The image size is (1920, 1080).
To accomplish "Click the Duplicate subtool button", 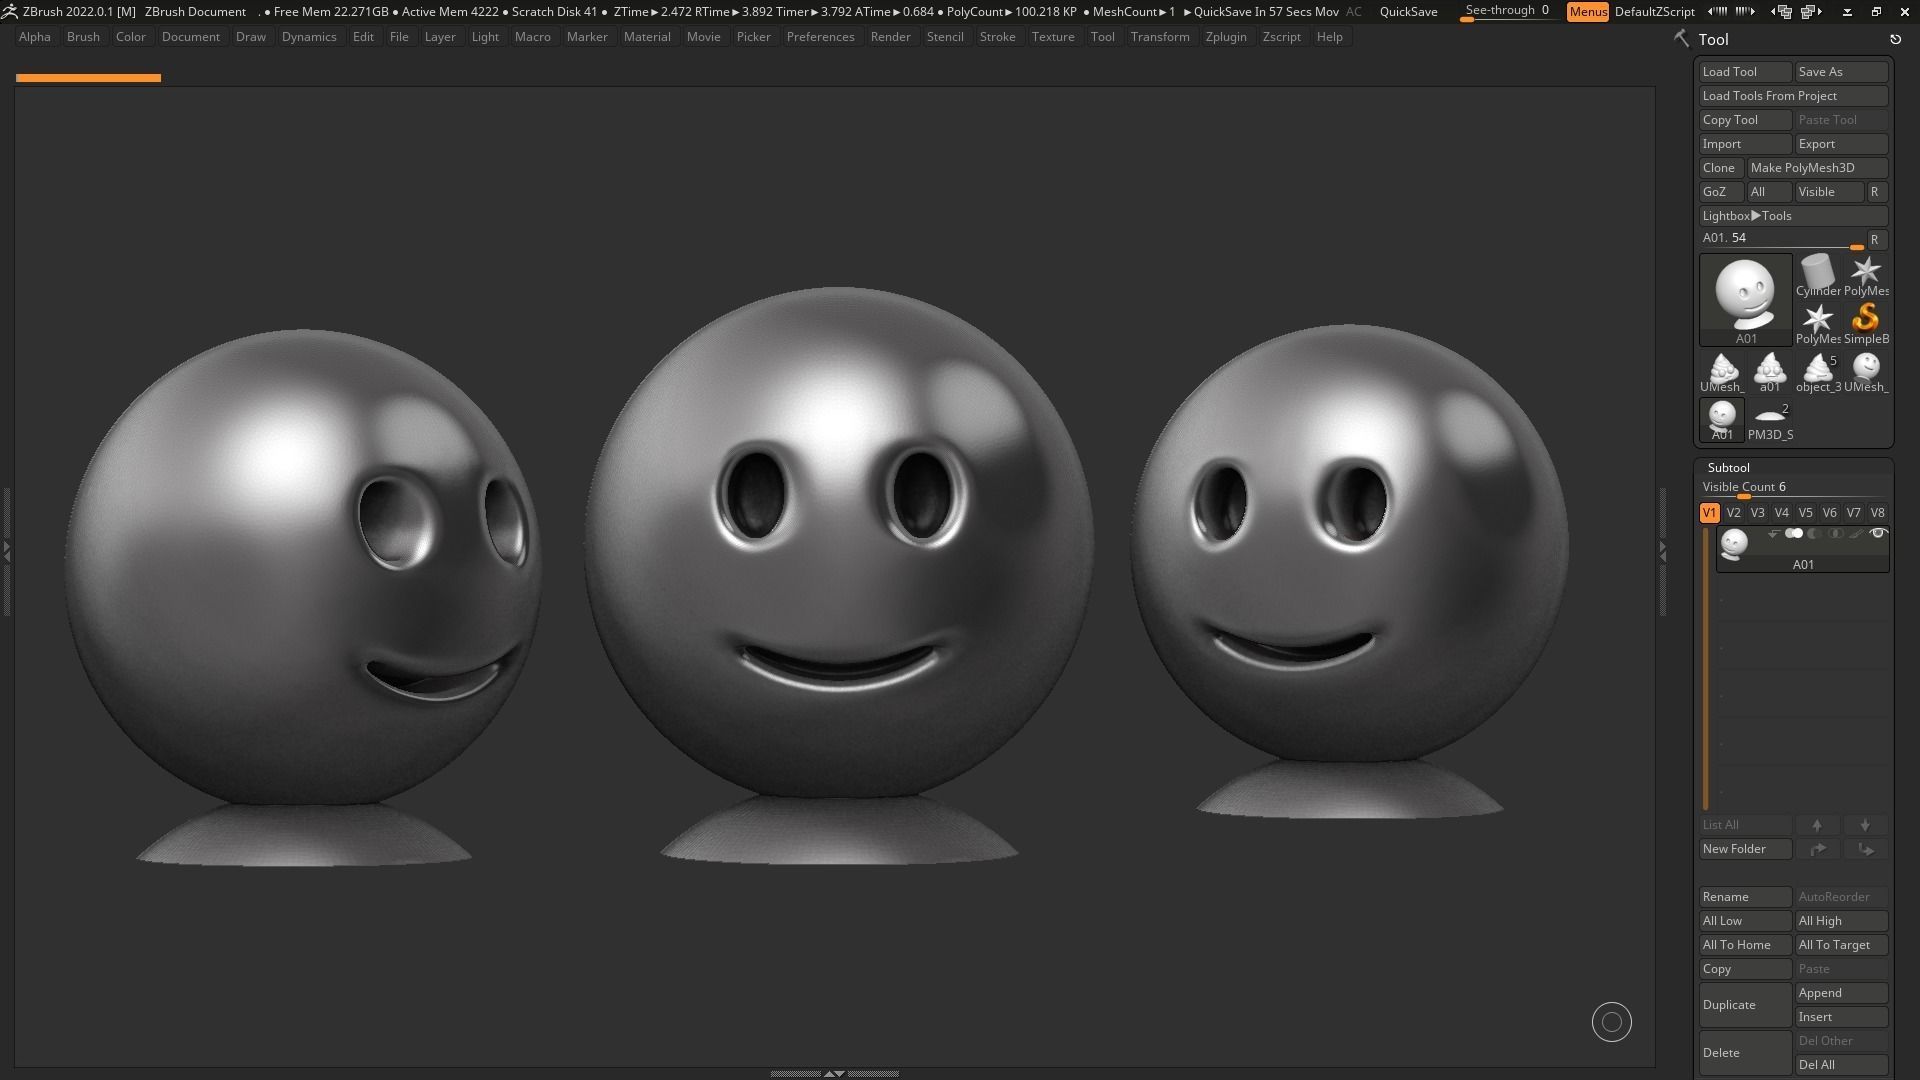I will 1745,1005.
